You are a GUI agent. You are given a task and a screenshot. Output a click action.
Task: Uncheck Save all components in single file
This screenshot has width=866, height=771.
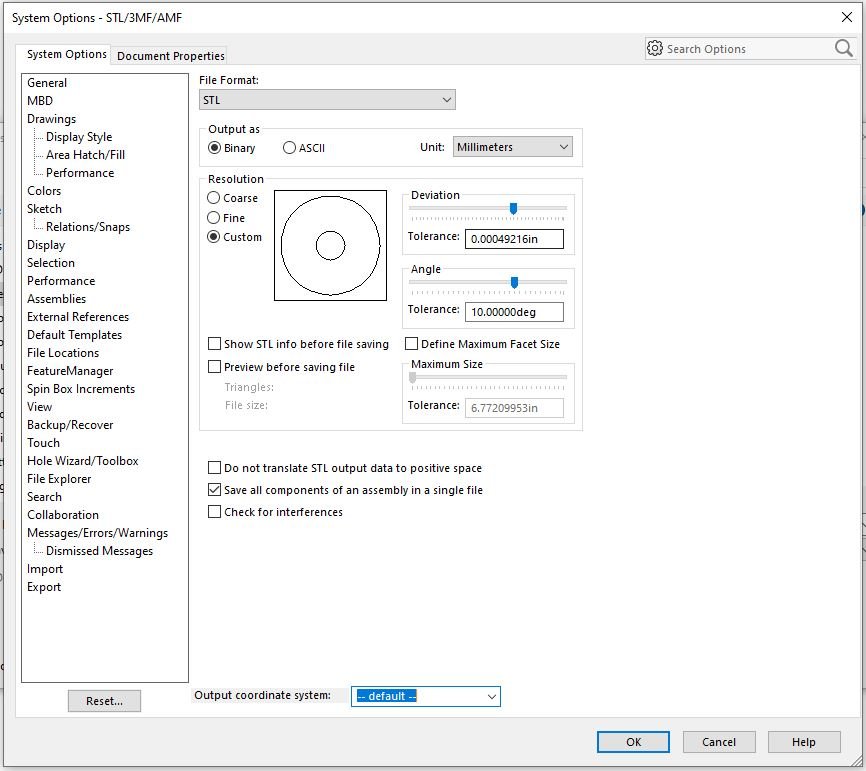tap(215, 490)
